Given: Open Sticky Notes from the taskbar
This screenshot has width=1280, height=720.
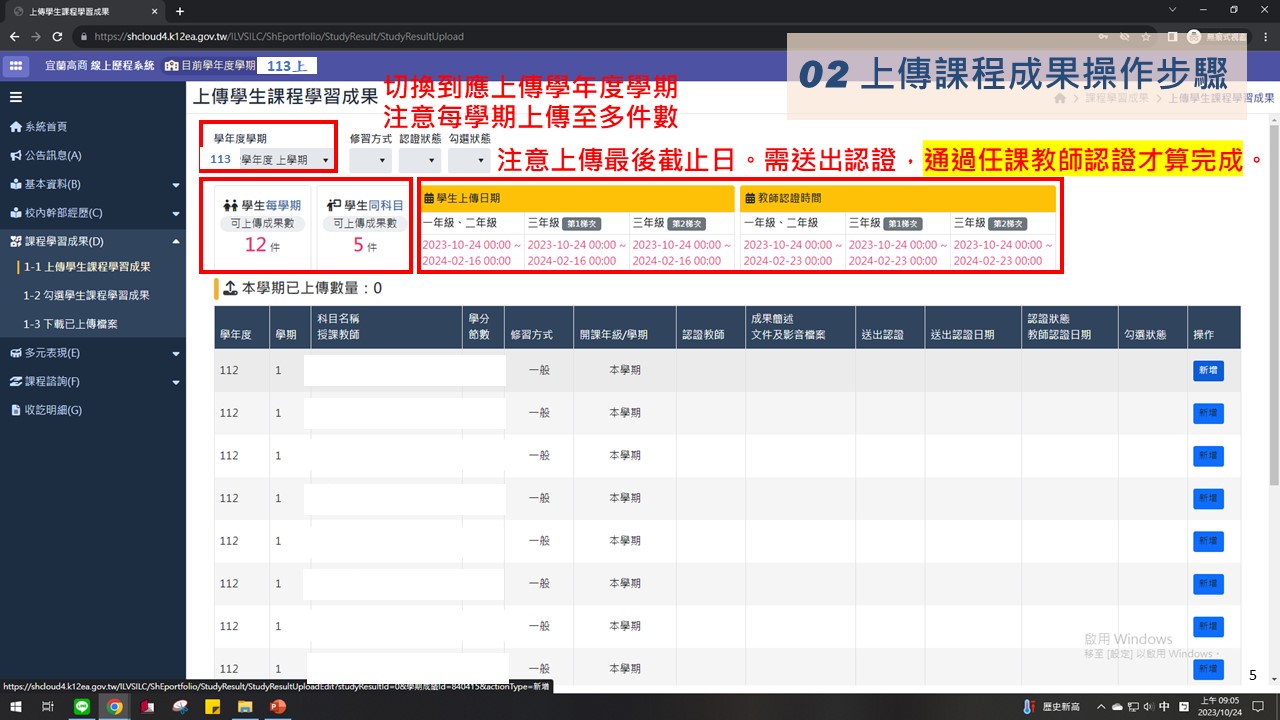Looking at the screenshot, I should tap(212, 706).
